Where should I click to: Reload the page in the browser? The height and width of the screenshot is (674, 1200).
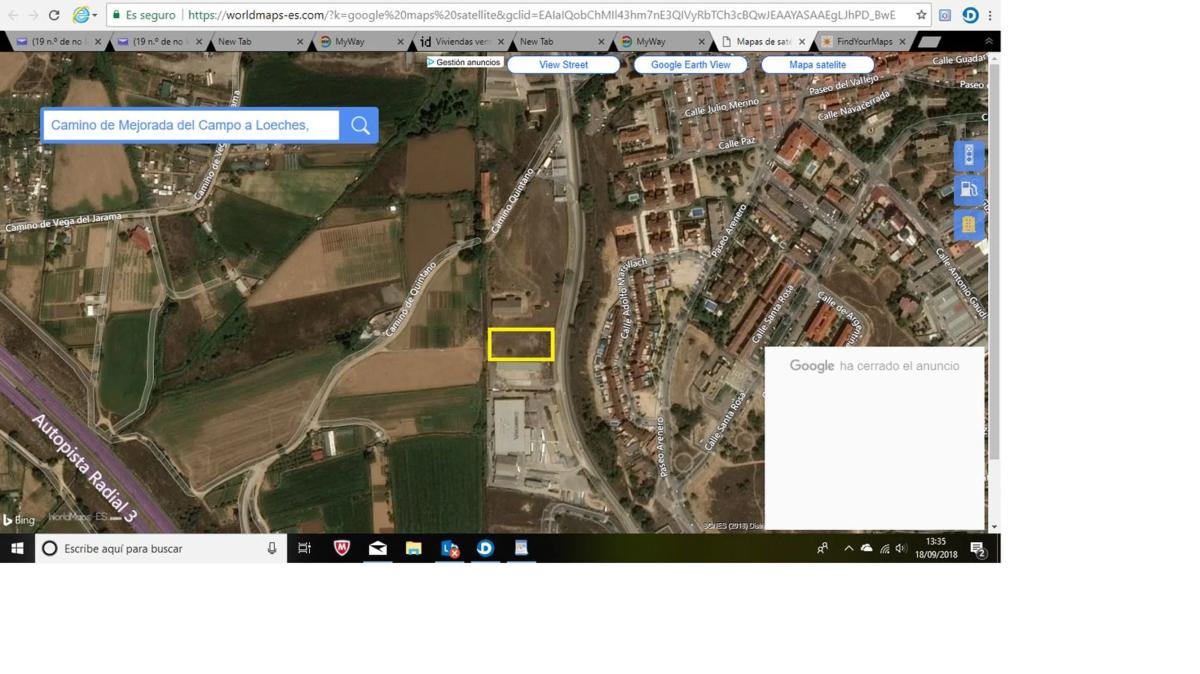[x=54, y=15]
